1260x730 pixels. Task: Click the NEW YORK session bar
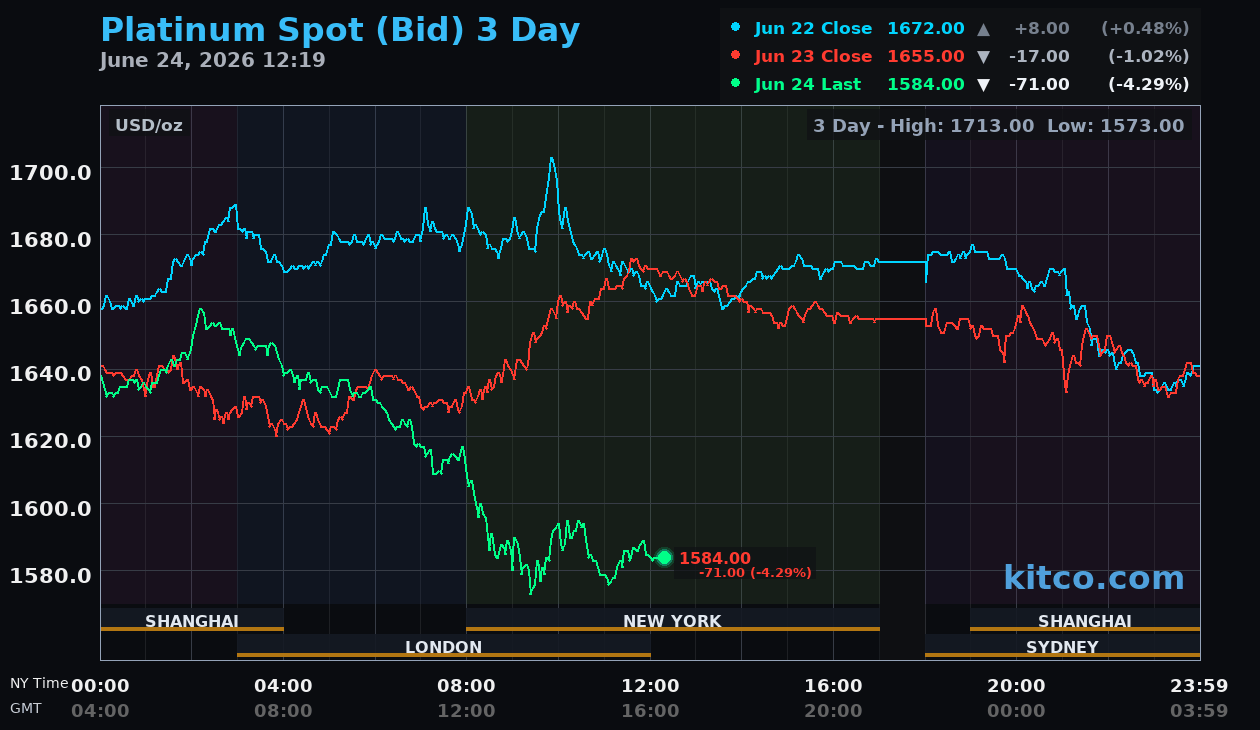tap(672, 621)
